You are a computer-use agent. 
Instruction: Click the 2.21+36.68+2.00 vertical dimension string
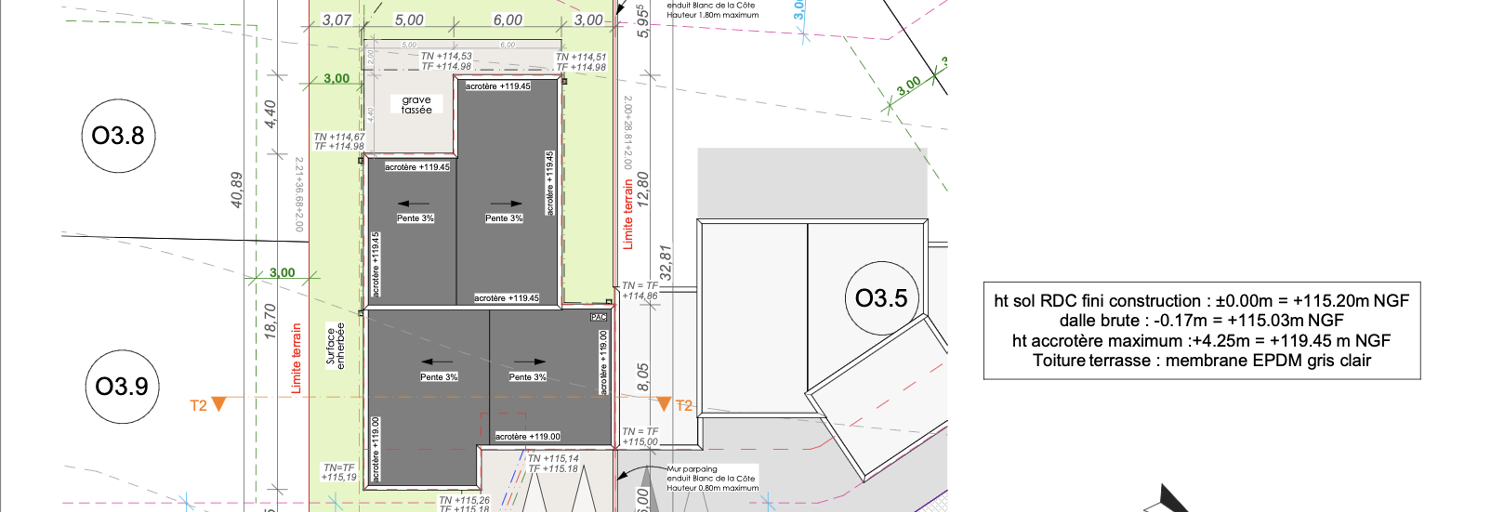click(x=298, y=195)
